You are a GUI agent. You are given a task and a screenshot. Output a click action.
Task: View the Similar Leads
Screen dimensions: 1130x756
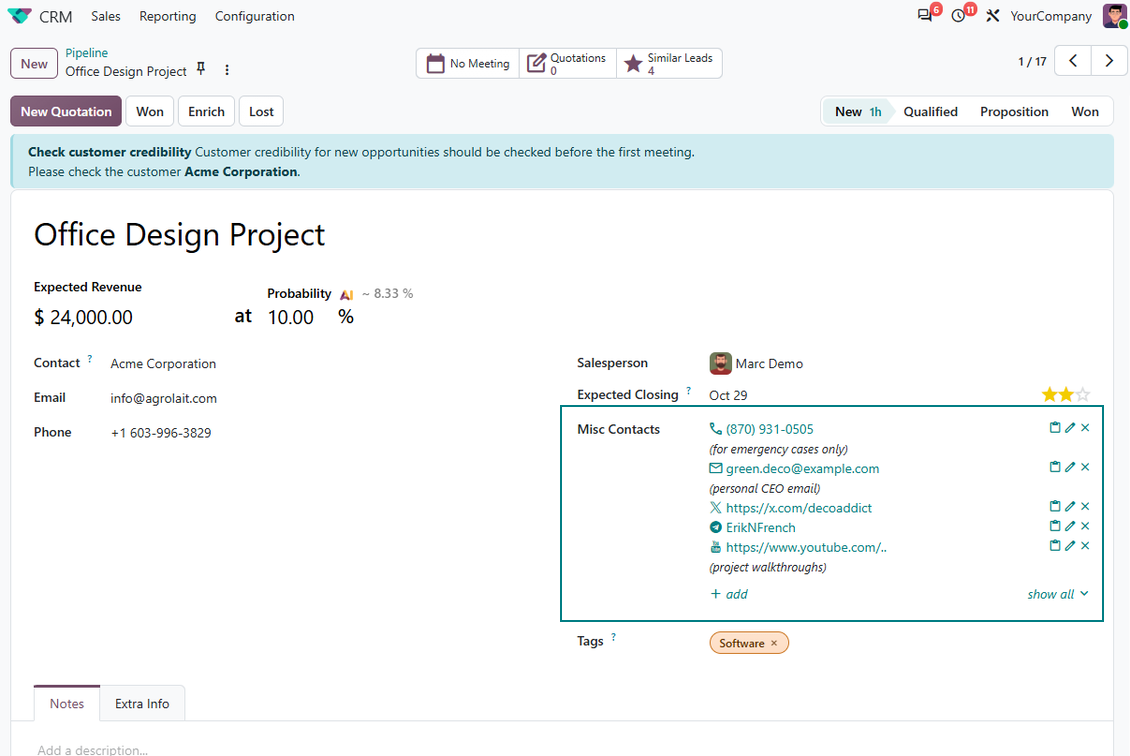(x=669, y=63)
